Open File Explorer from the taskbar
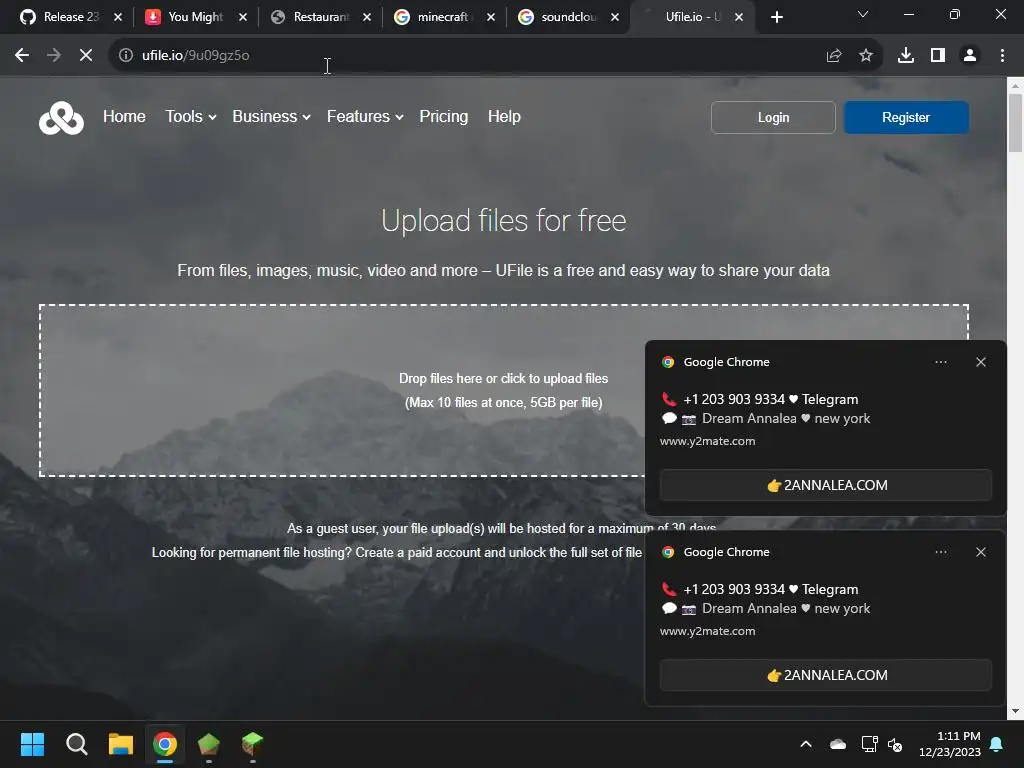This screenshot has height=768, width=1024. pyautogui.click(x=121, y=744)
